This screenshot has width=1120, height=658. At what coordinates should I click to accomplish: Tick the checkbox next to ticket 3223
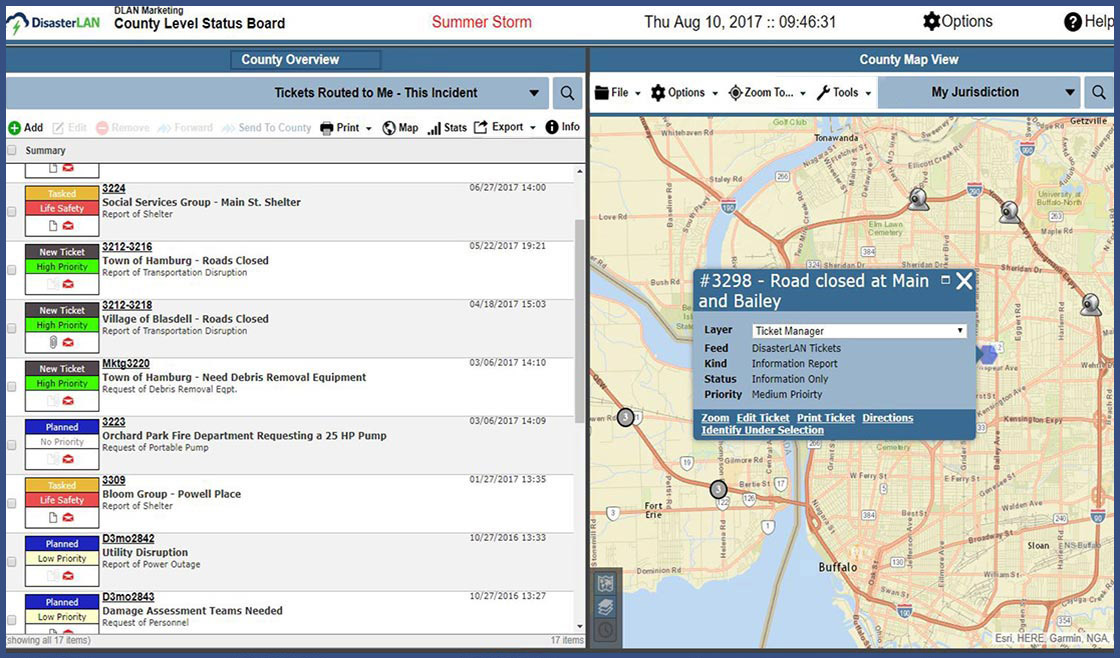coord(12,445)
